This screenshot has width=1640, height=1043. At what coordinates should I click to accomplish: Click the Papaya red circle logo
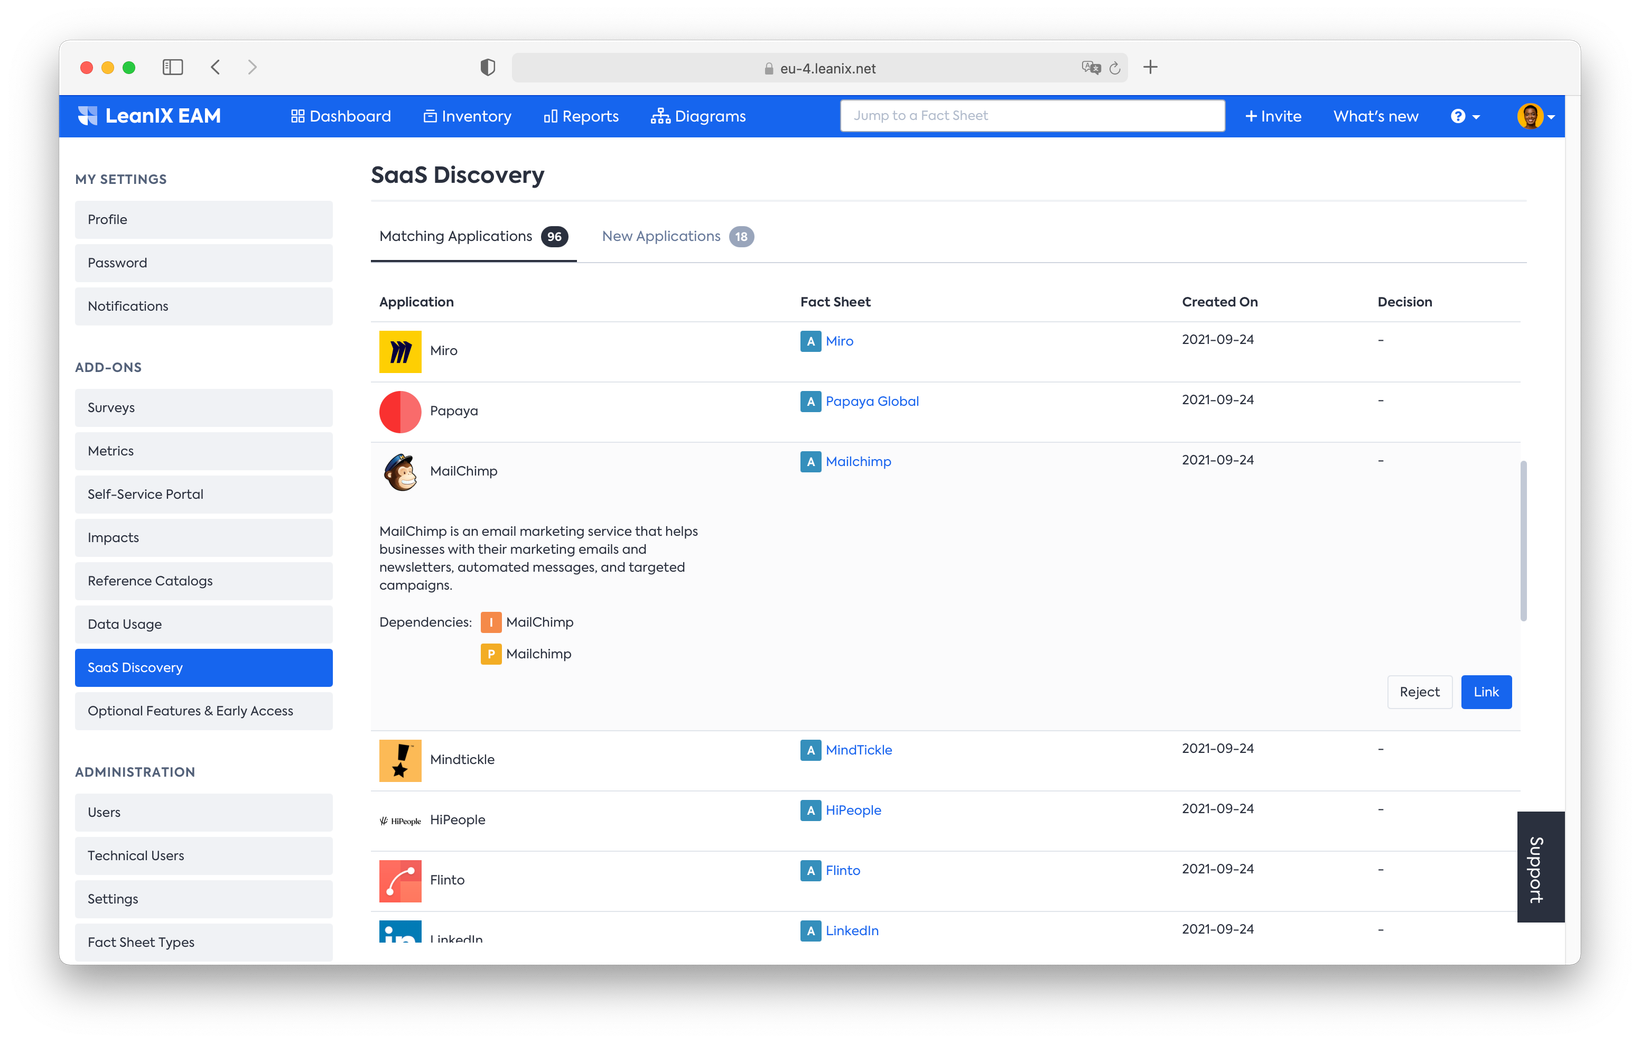[400, 412]
